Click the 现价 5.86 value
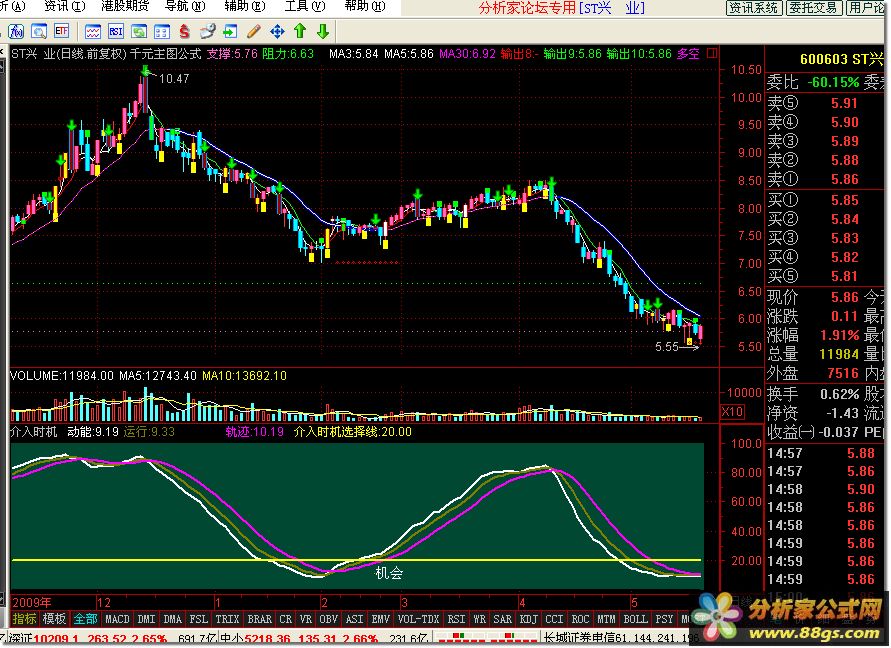The image size is (891, 648). pyautogui.click(x=844, y=297)
